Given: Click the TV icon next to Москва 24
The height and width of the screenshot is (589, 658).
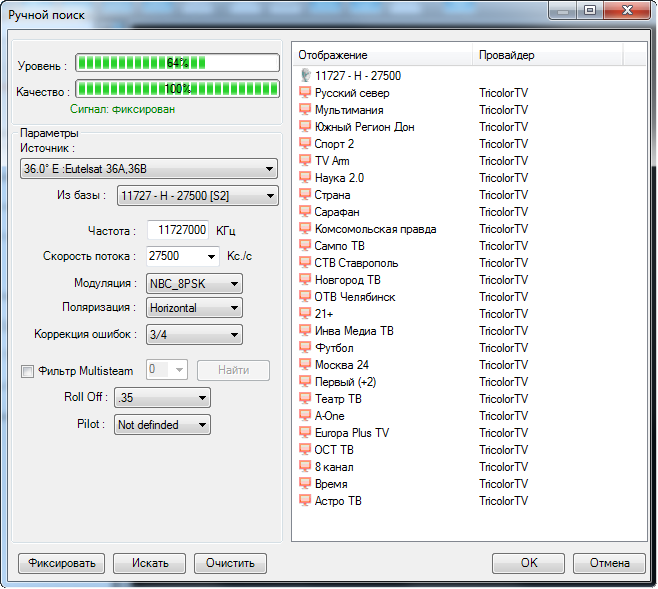Looking at the screenshot, I should point(306,365).
